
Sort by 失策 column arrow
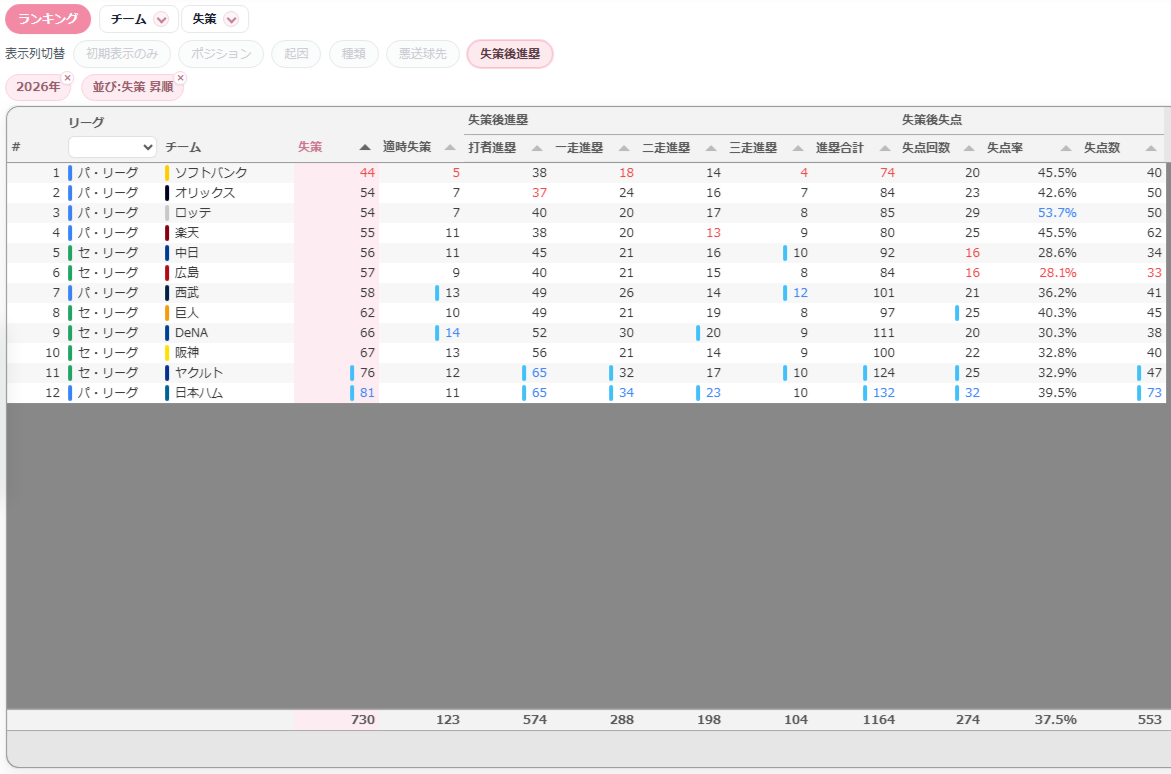[365, 147]
